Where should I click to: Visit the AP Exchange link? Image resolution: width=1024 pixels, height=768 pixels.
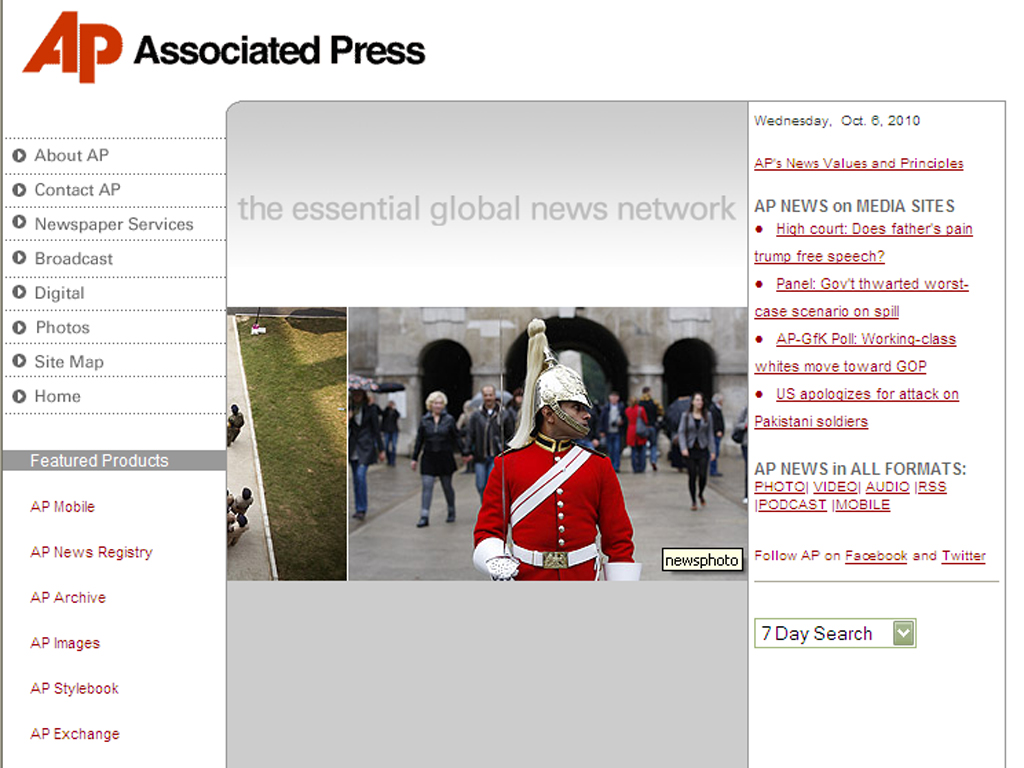click(74, 734)
